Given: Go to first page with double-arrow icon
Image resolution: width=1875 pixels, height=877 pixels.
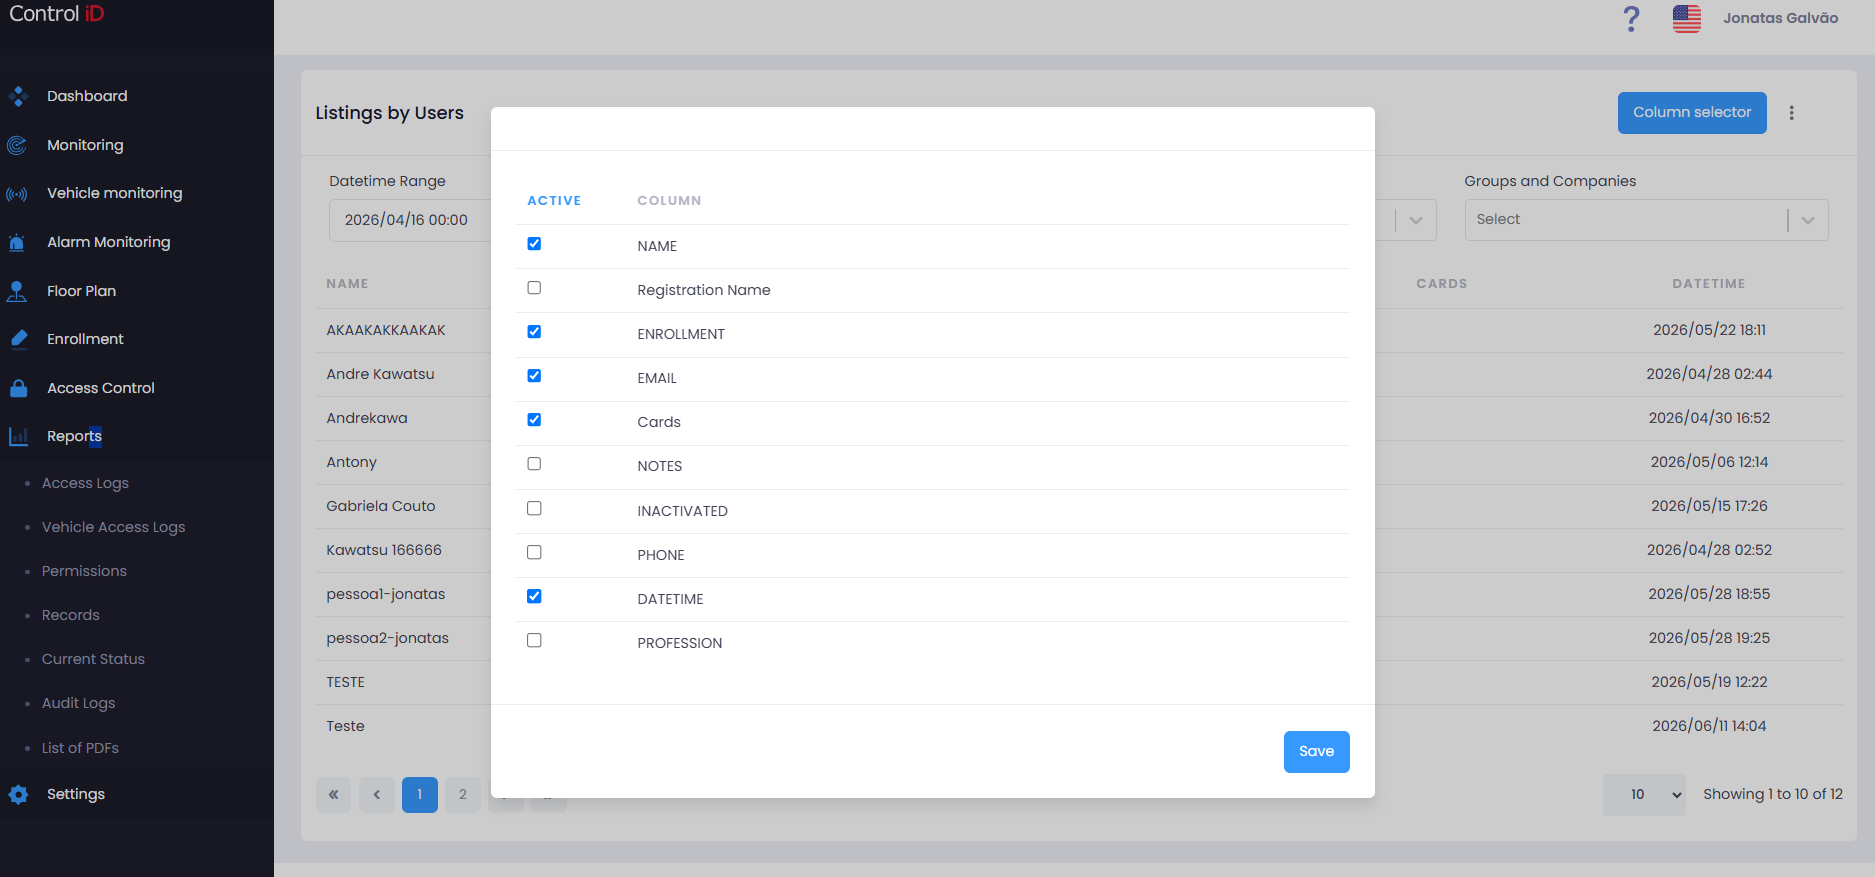Looking at the screenshot, I should (x=334, y=795).
